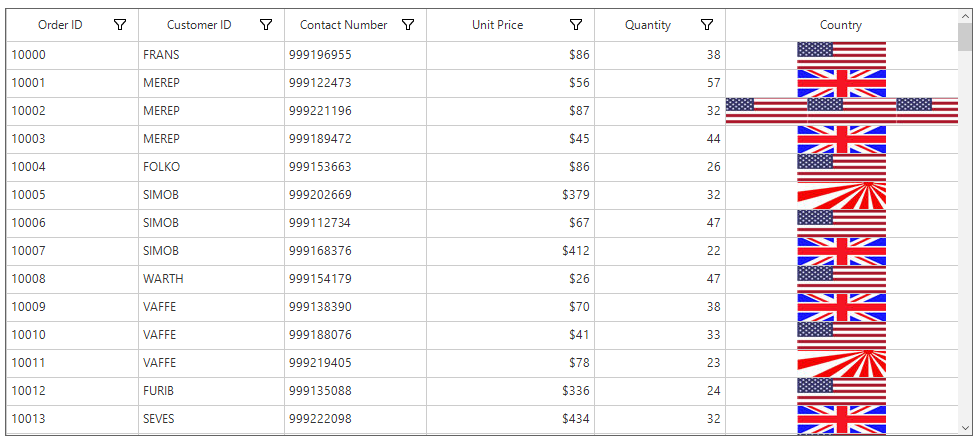Click the scrollbar up arrow
Viewport: 976px width, 440px height.
click(x=965, y=16)
